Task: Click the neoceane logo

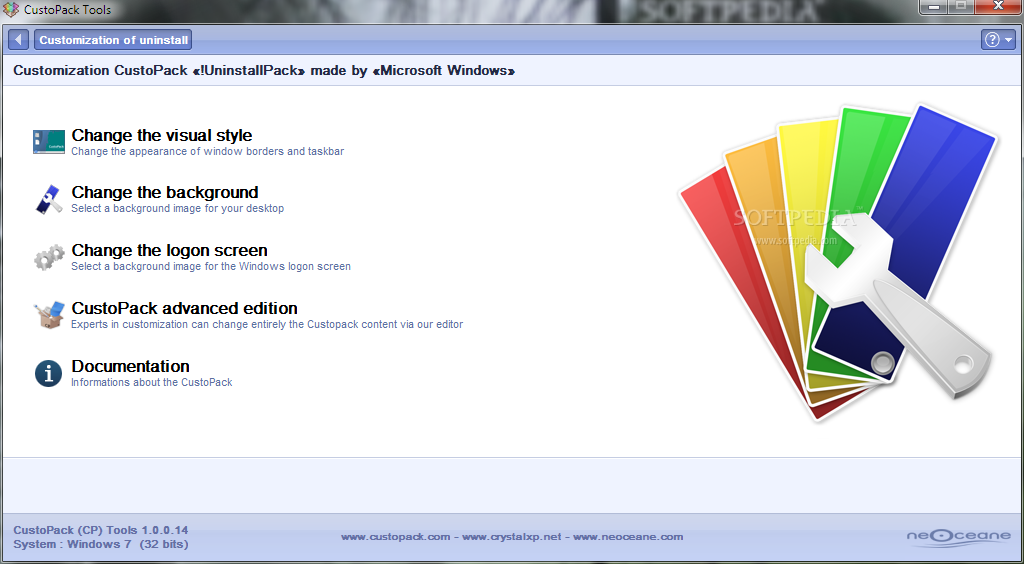Action: point(959,537)
